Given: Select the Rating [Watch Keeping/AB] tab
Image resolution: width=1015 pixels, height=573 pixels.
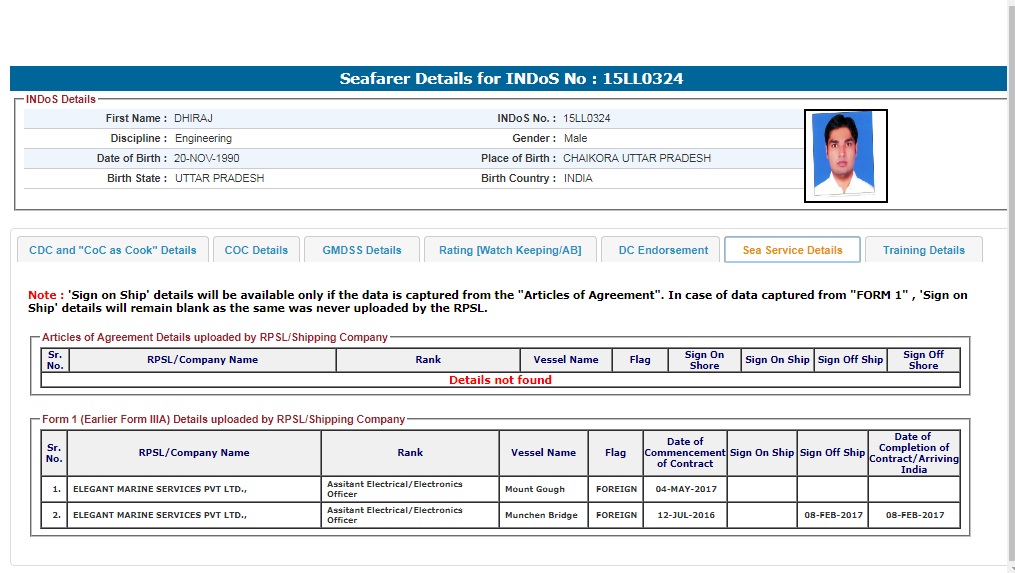Looking at the screenshot, I should point(510,250).
